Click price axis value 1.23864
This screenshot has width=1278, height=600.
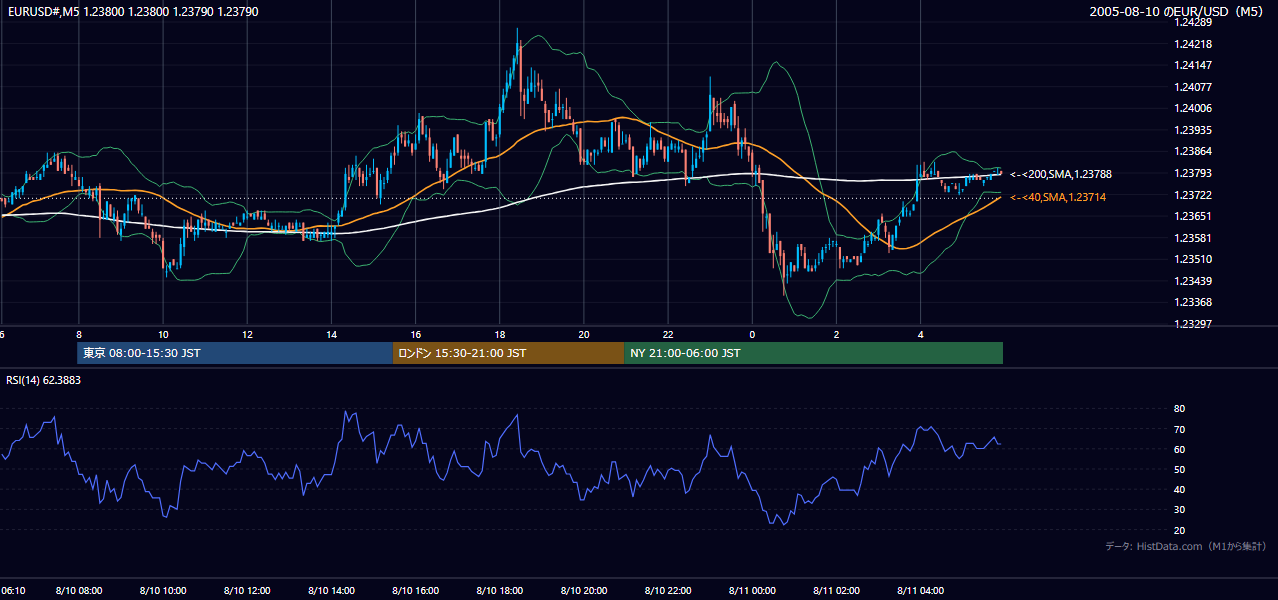tap(1194, 152)
